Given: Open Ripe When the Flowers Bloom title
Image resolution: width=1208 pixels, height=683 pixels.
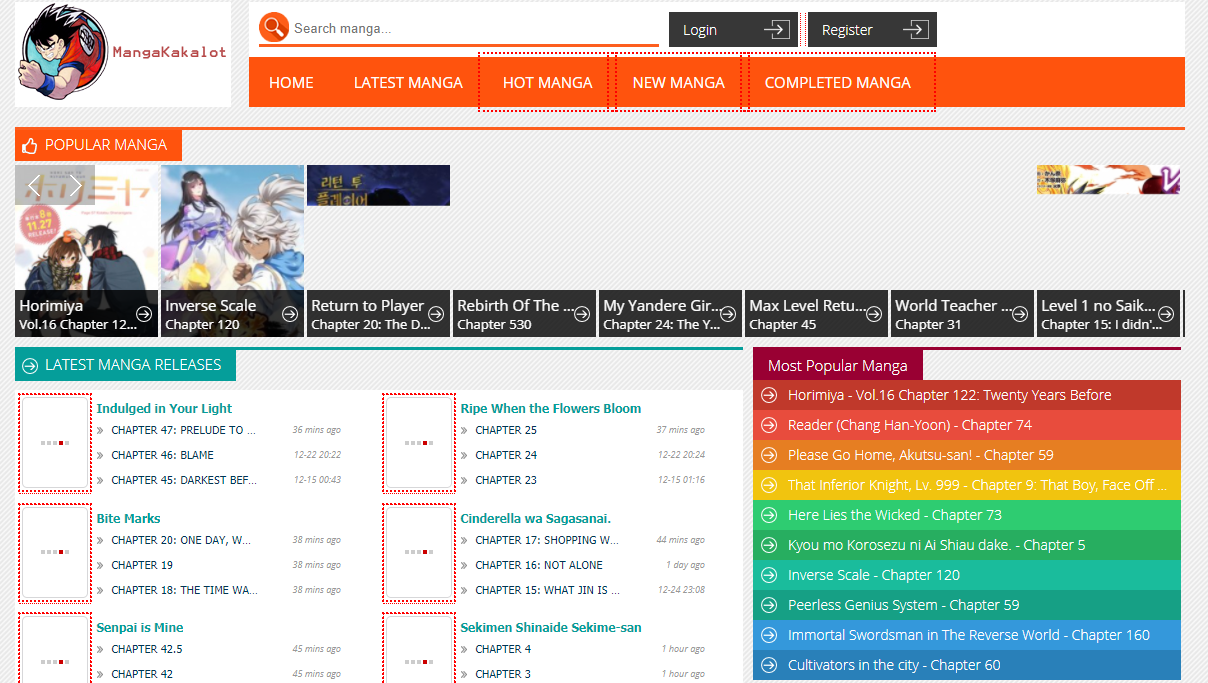Looking at the screenshot, I should click(x=551, y=408).
